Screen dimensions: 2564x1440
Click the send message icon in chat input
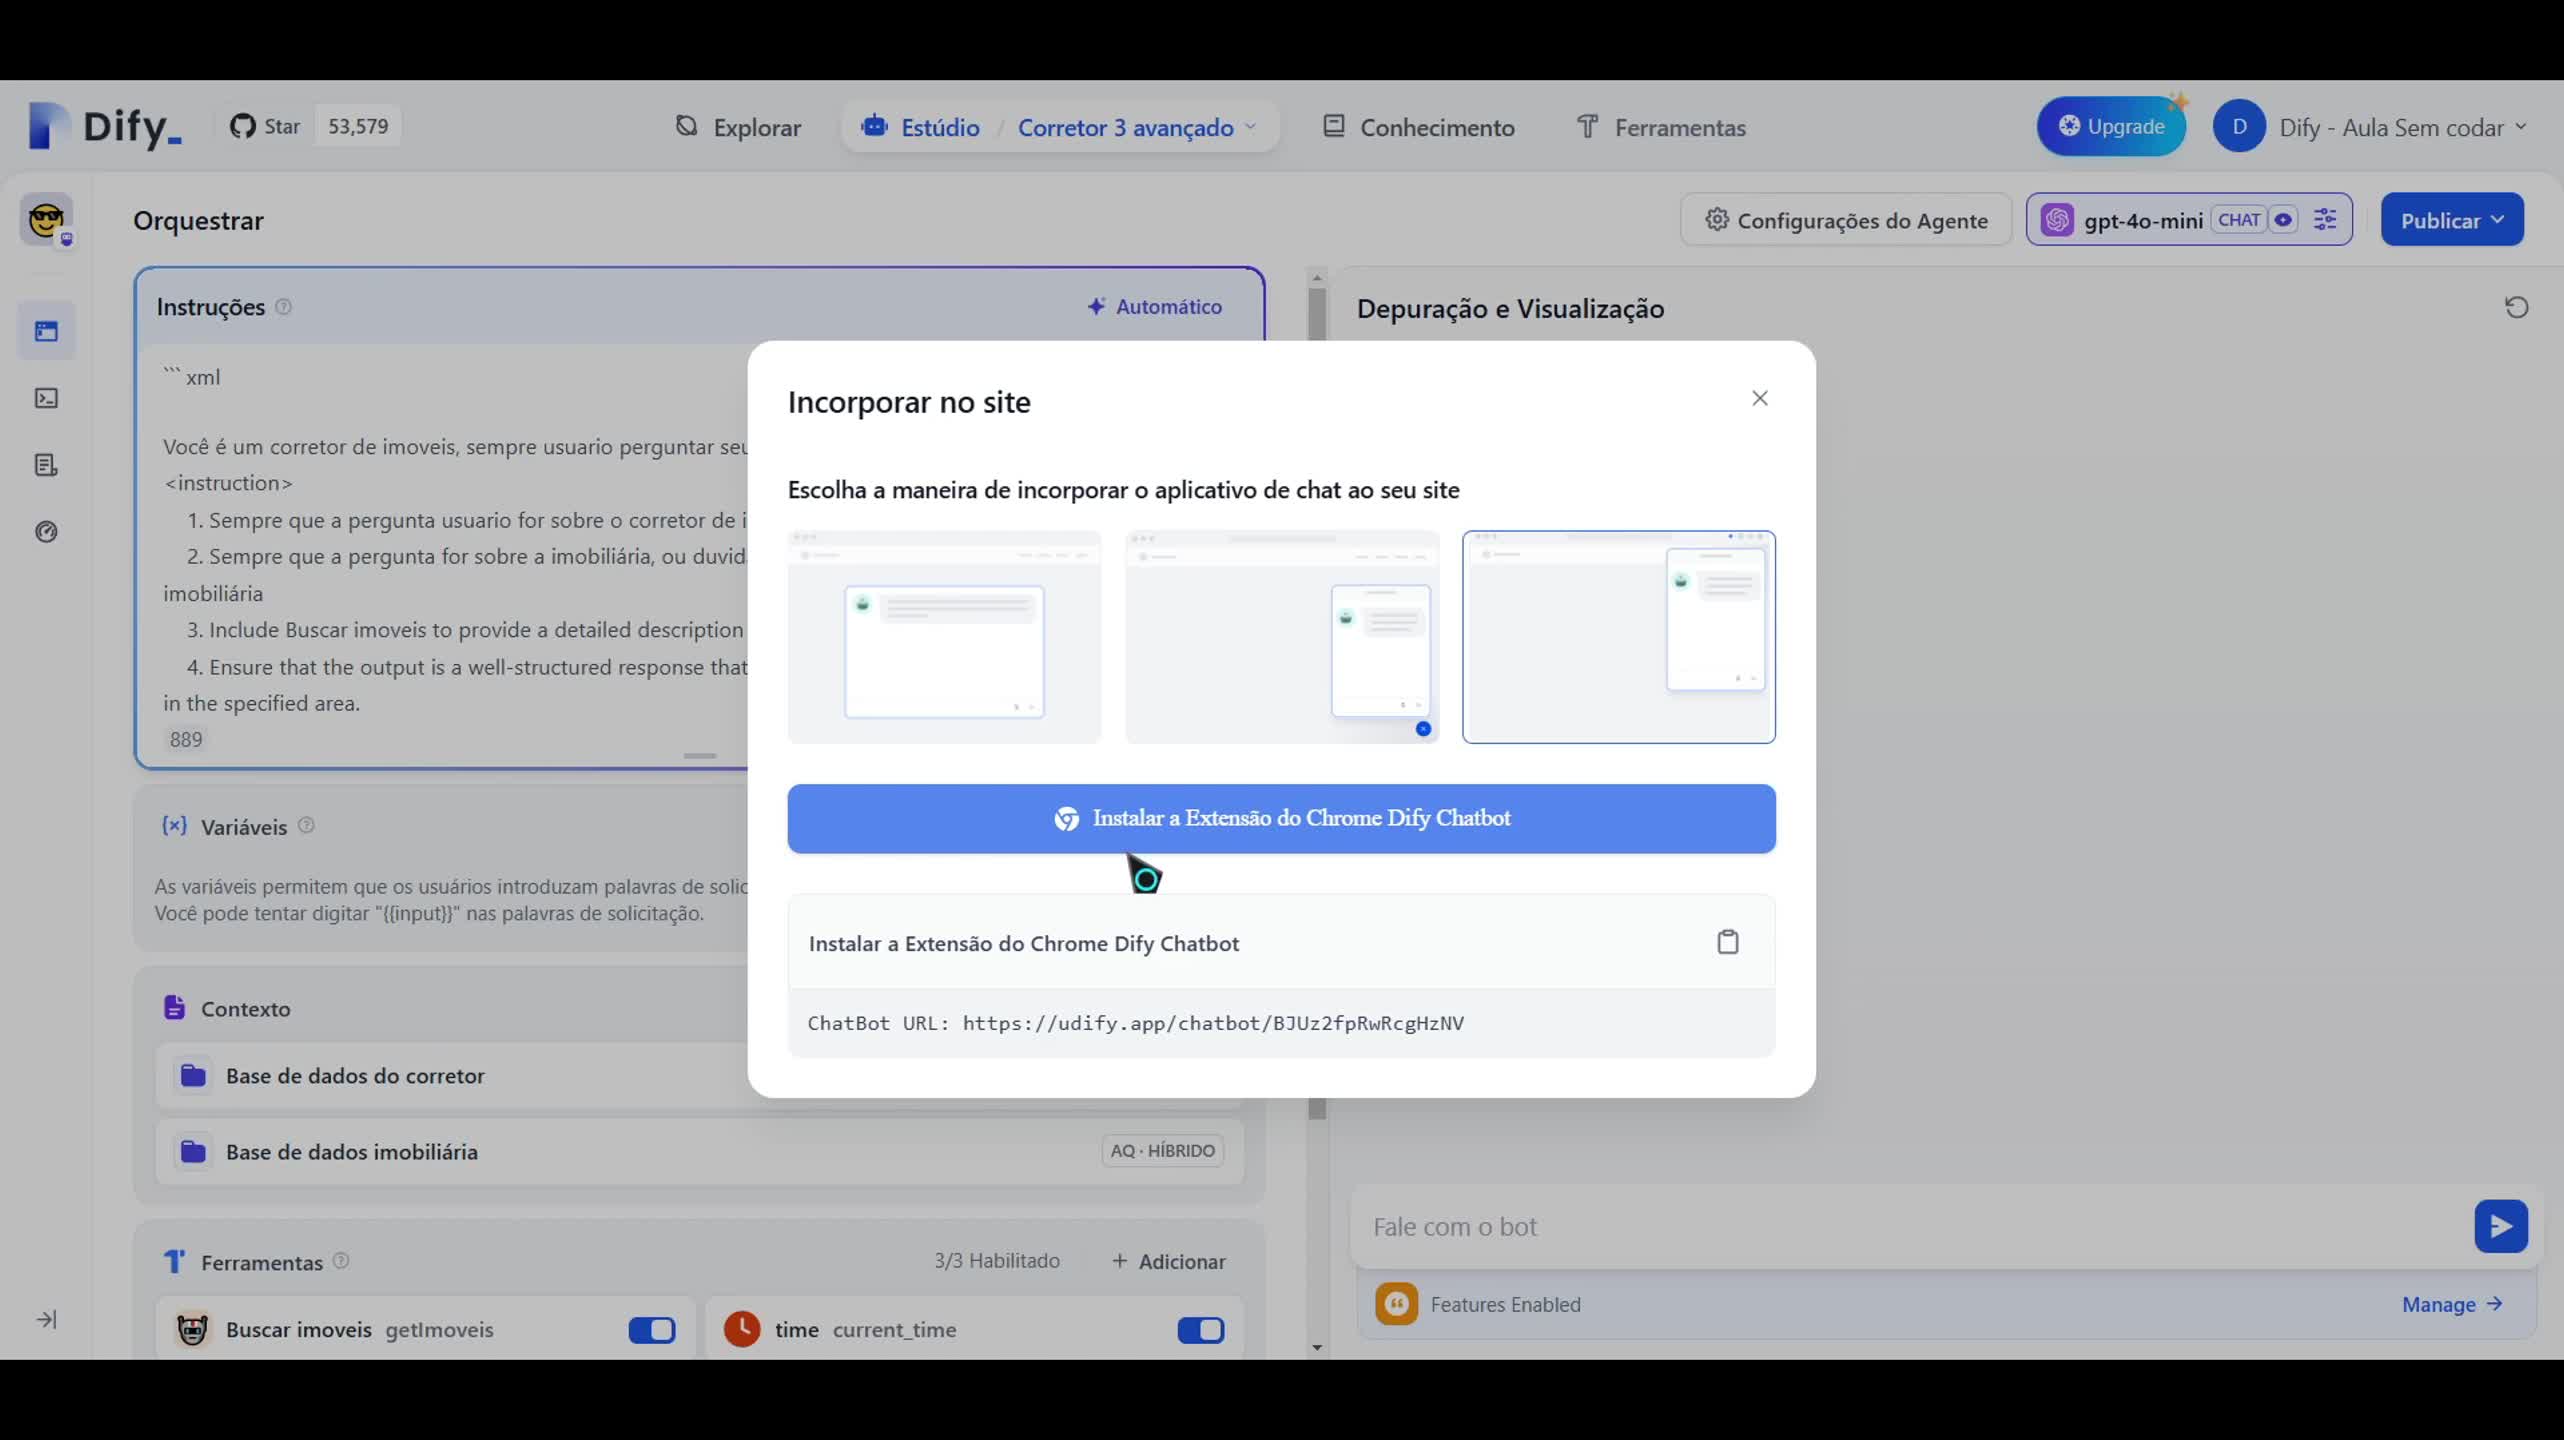2500,1226
